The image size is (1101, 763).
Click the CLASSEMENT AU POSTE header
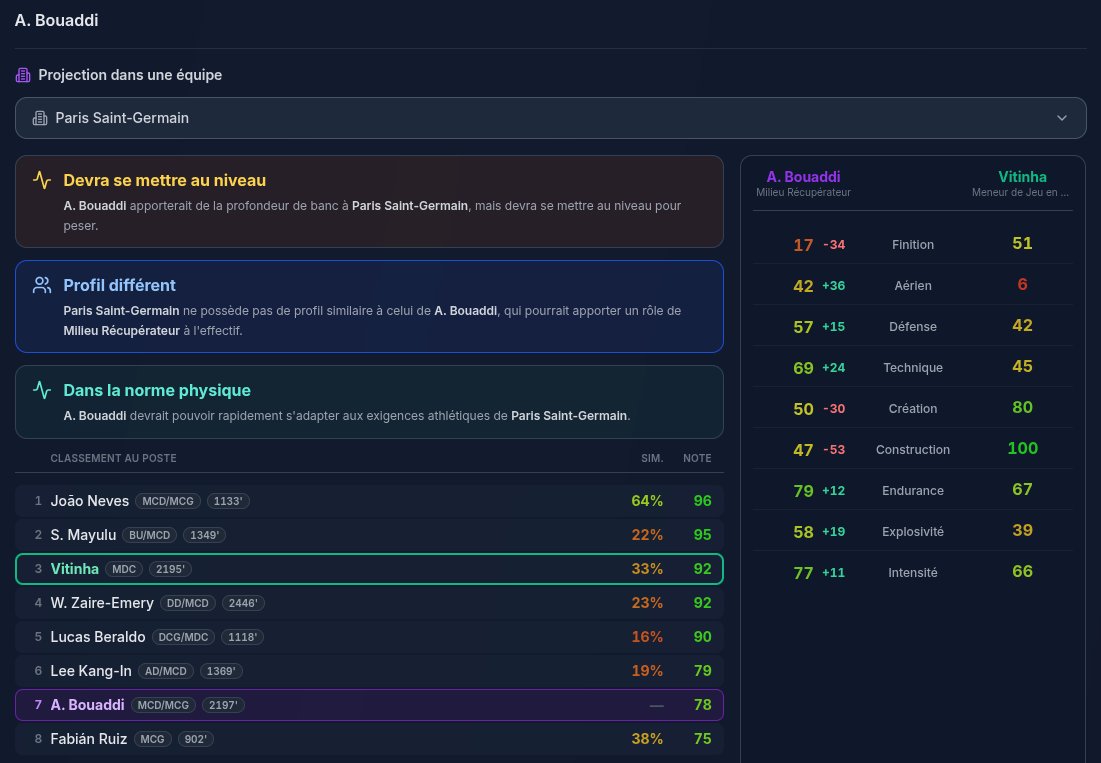click(x=113, y=458)
